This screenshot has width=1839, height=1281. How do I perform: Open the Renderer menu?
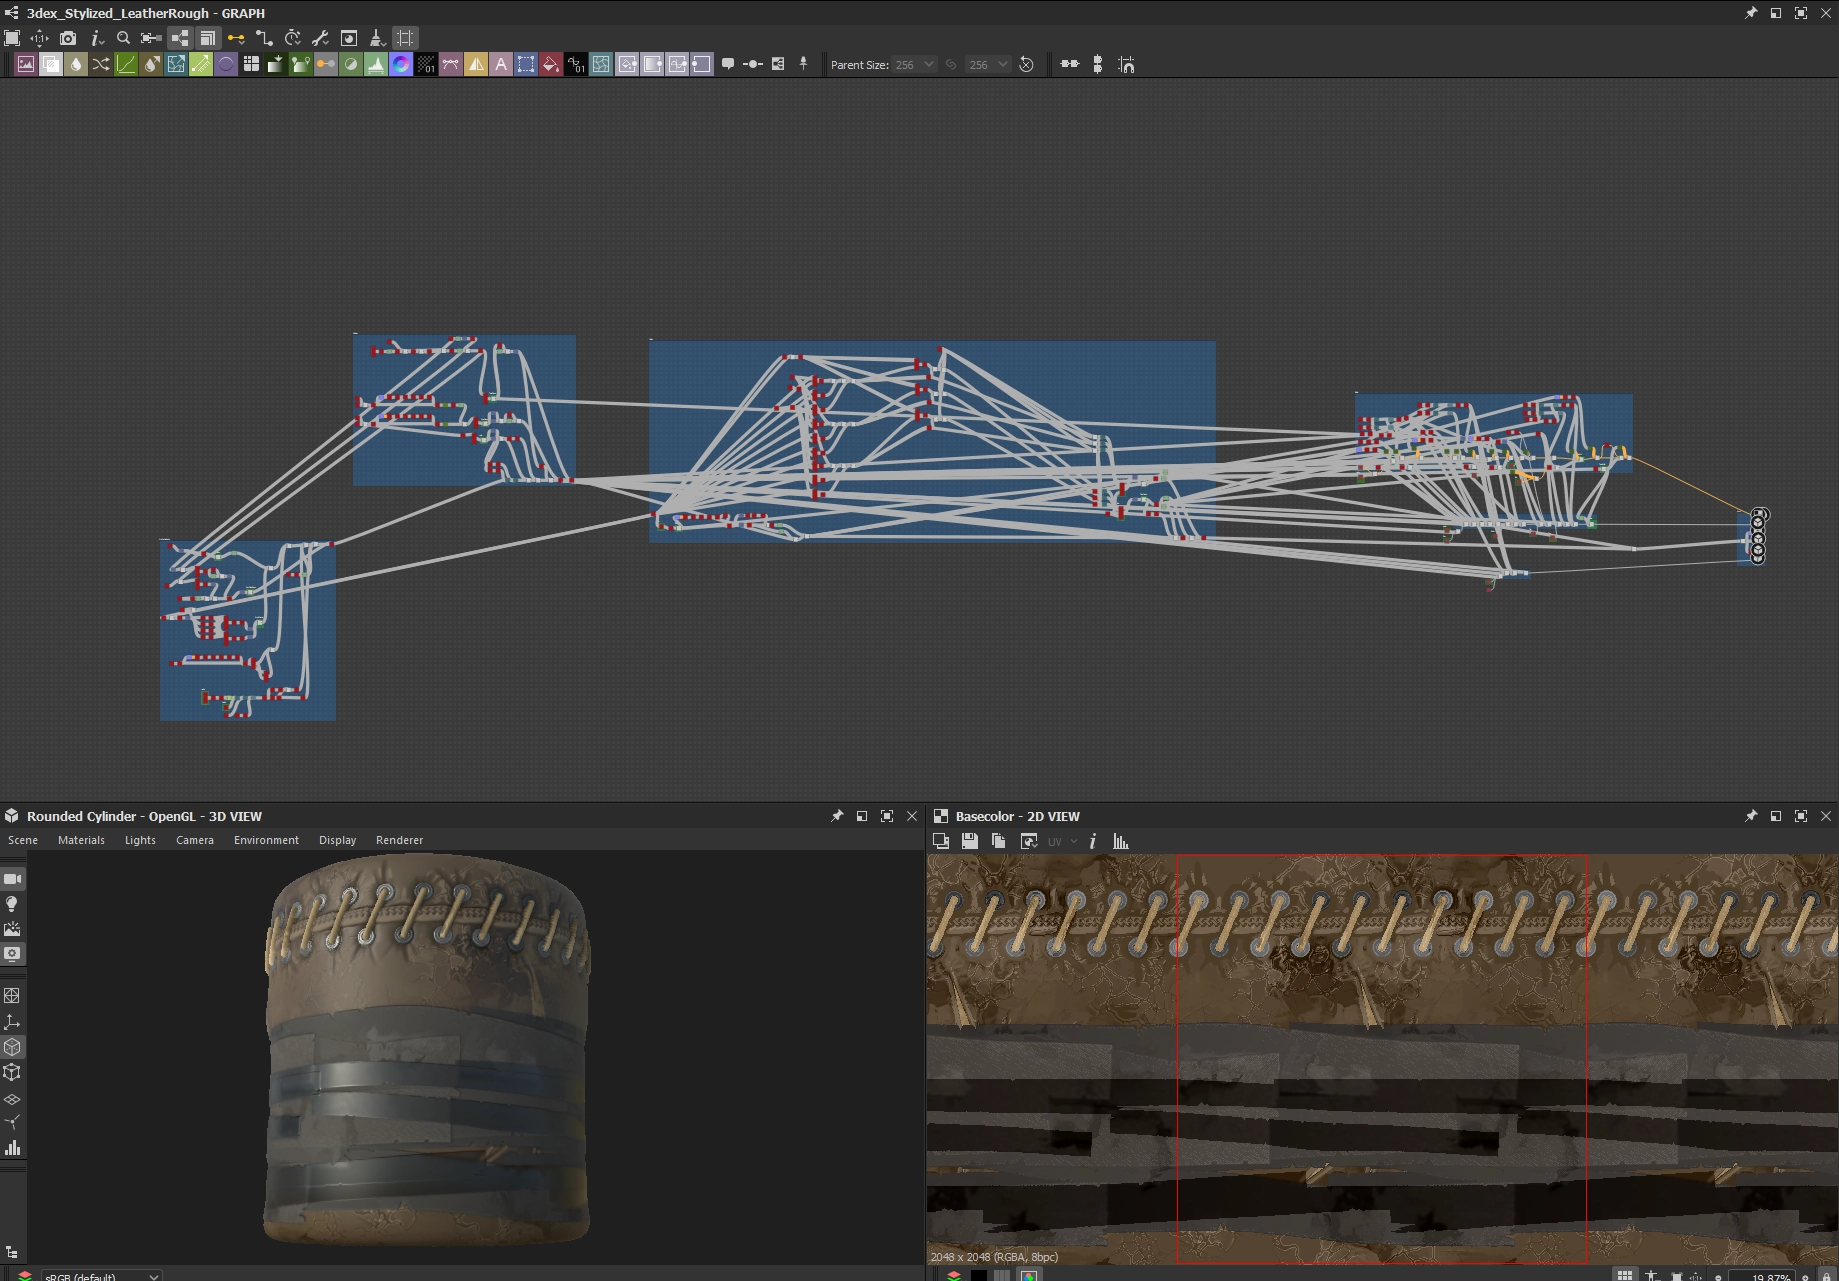coord(399,840)
